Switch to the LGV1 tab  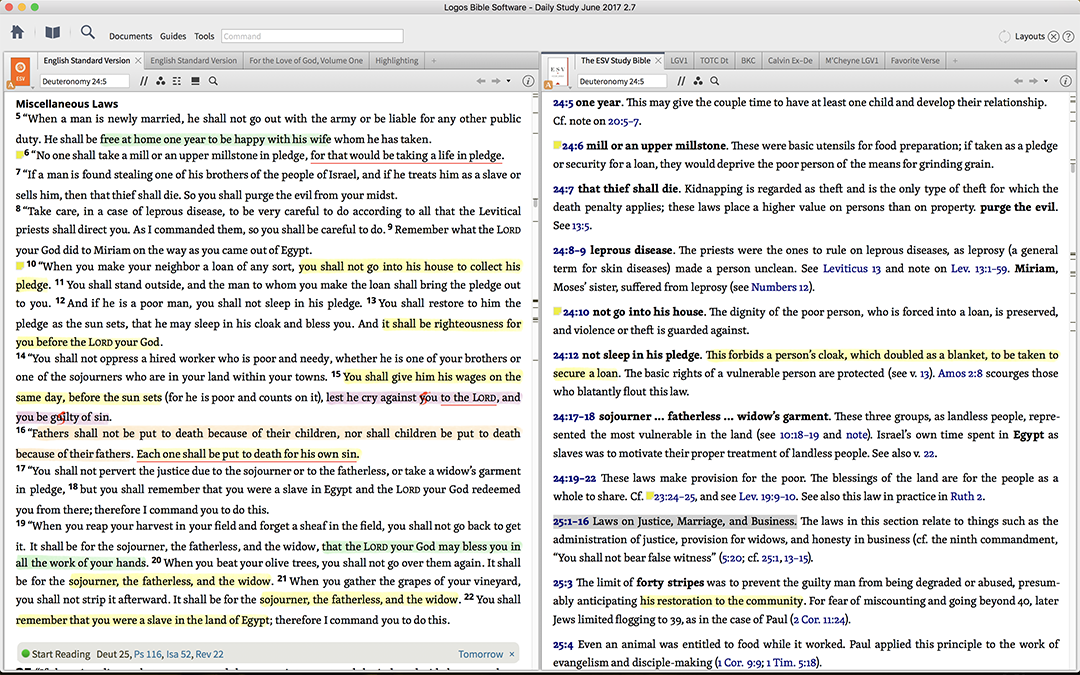click(x=679, y=61)
